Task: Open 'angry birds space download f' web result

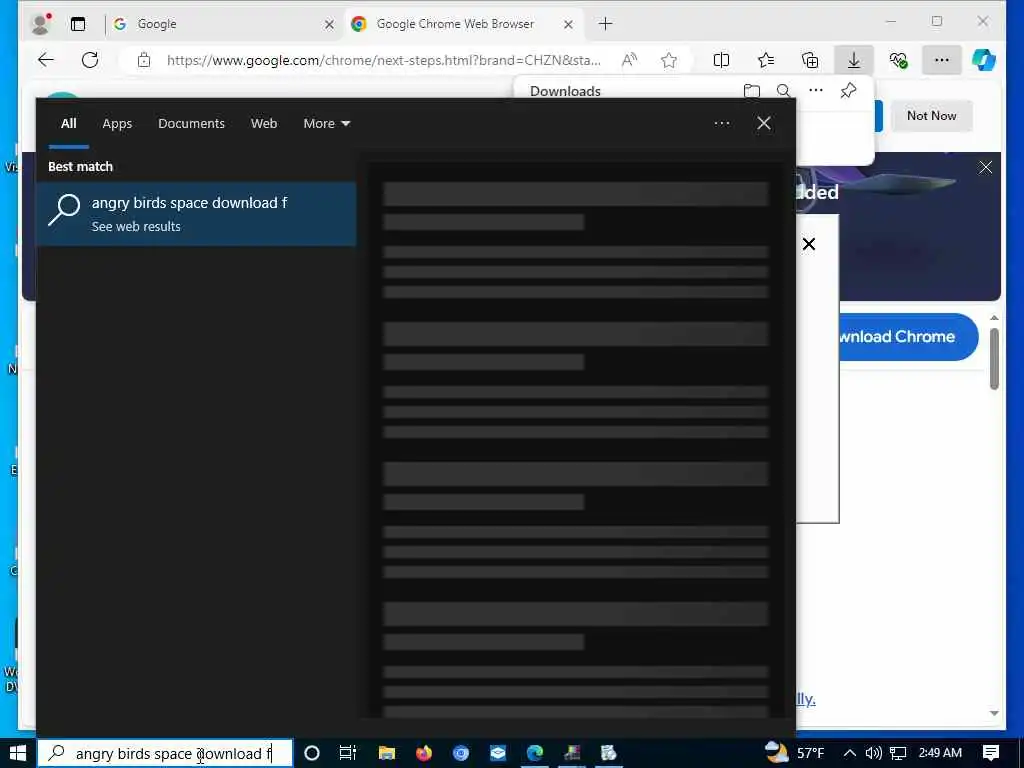Action: (197, 214)
